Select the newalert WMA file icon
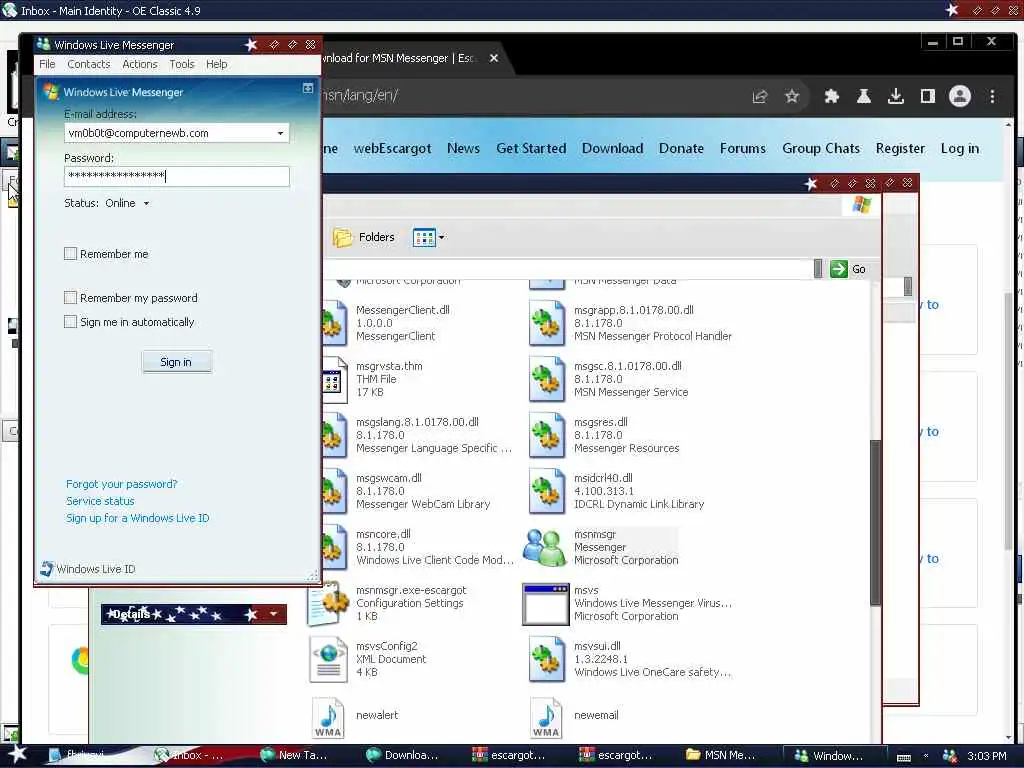1024x768 pixels. coord(328,716)
